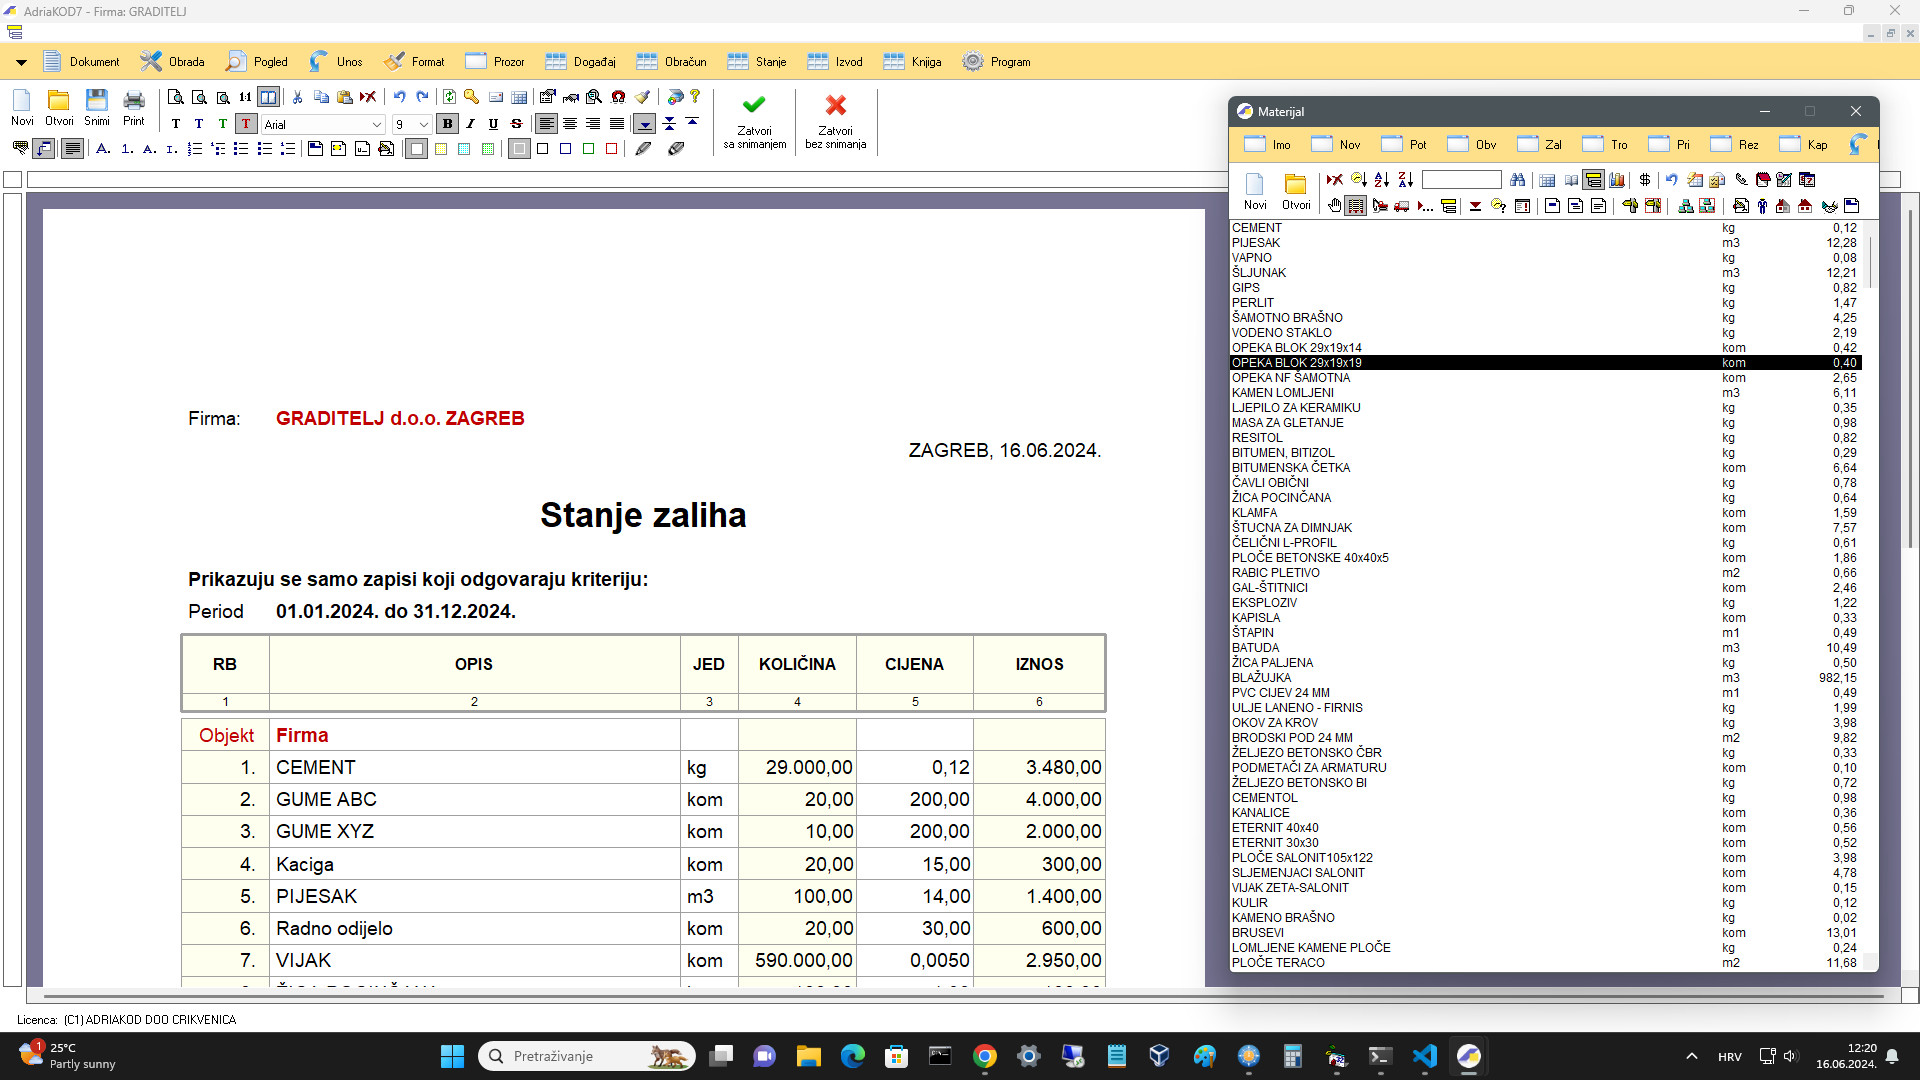Click the red omega symbol icon
Screen dimensions: 1920x1080
[x=618, y=97]
